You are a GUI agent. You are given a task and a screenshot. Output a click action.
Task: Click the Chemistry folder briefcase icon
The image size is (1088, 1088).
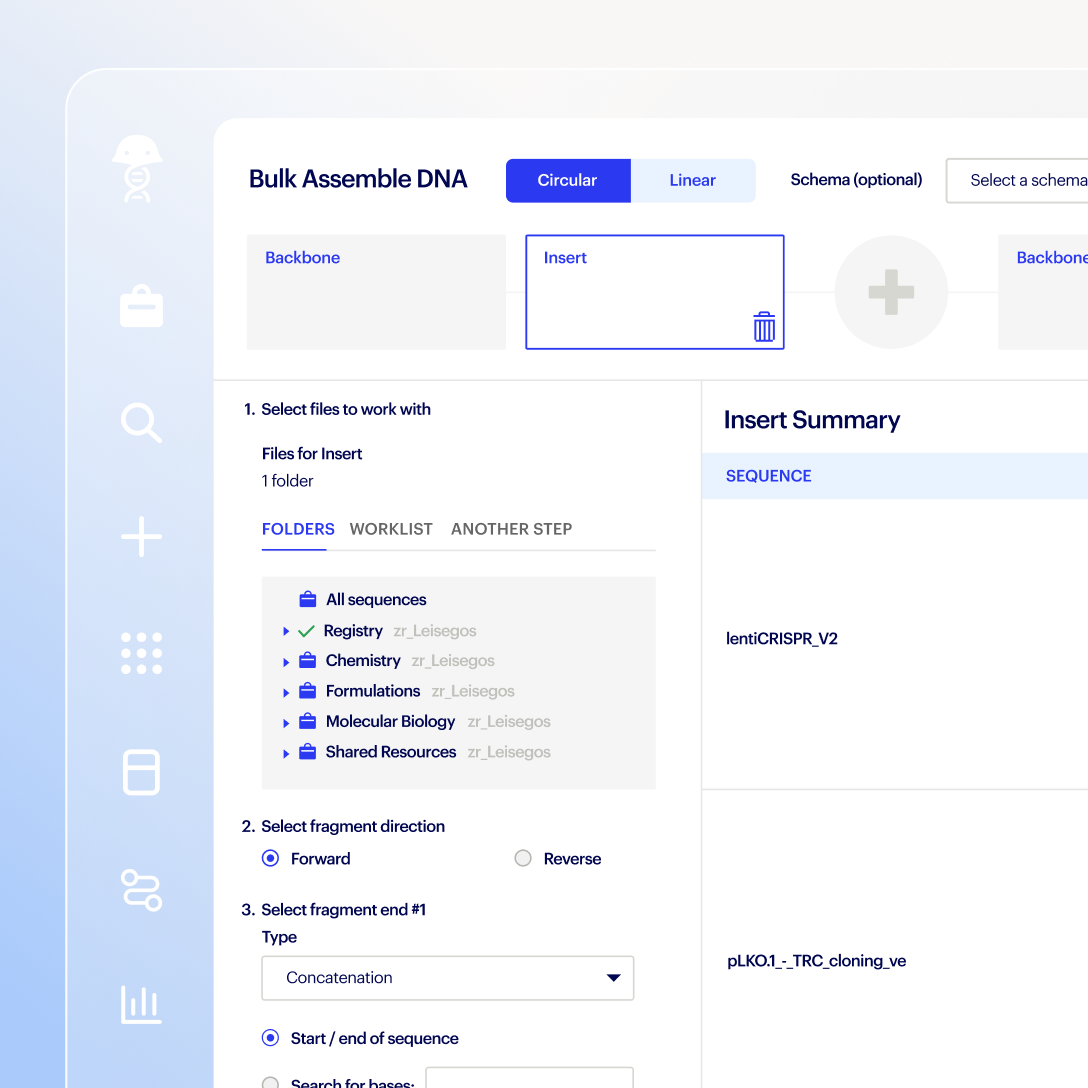tap(307, 660)
